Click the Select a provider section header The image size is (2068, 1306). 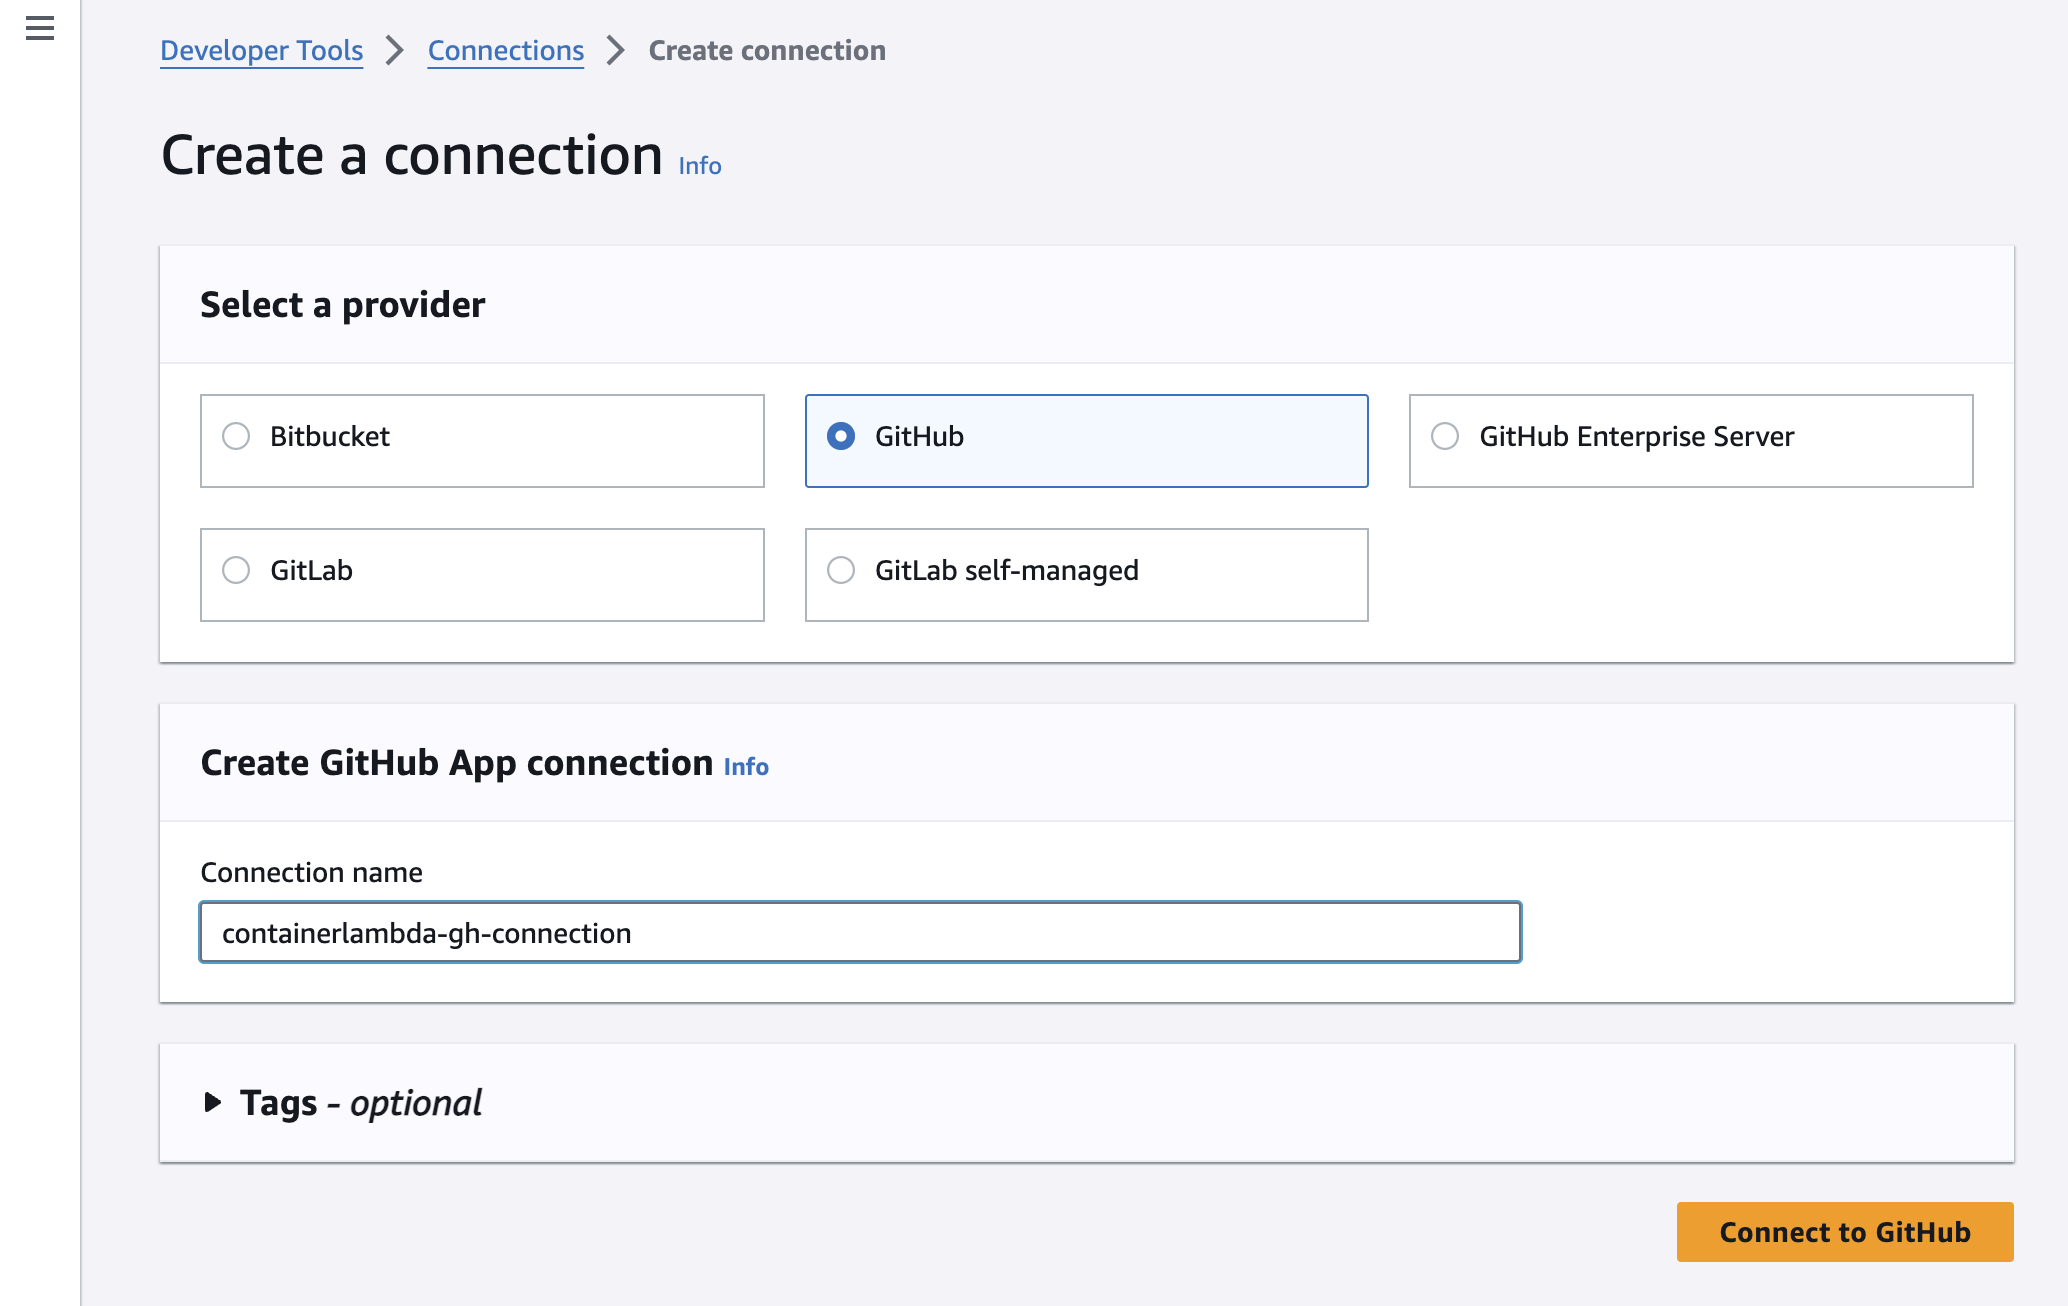tap(343, 305)
